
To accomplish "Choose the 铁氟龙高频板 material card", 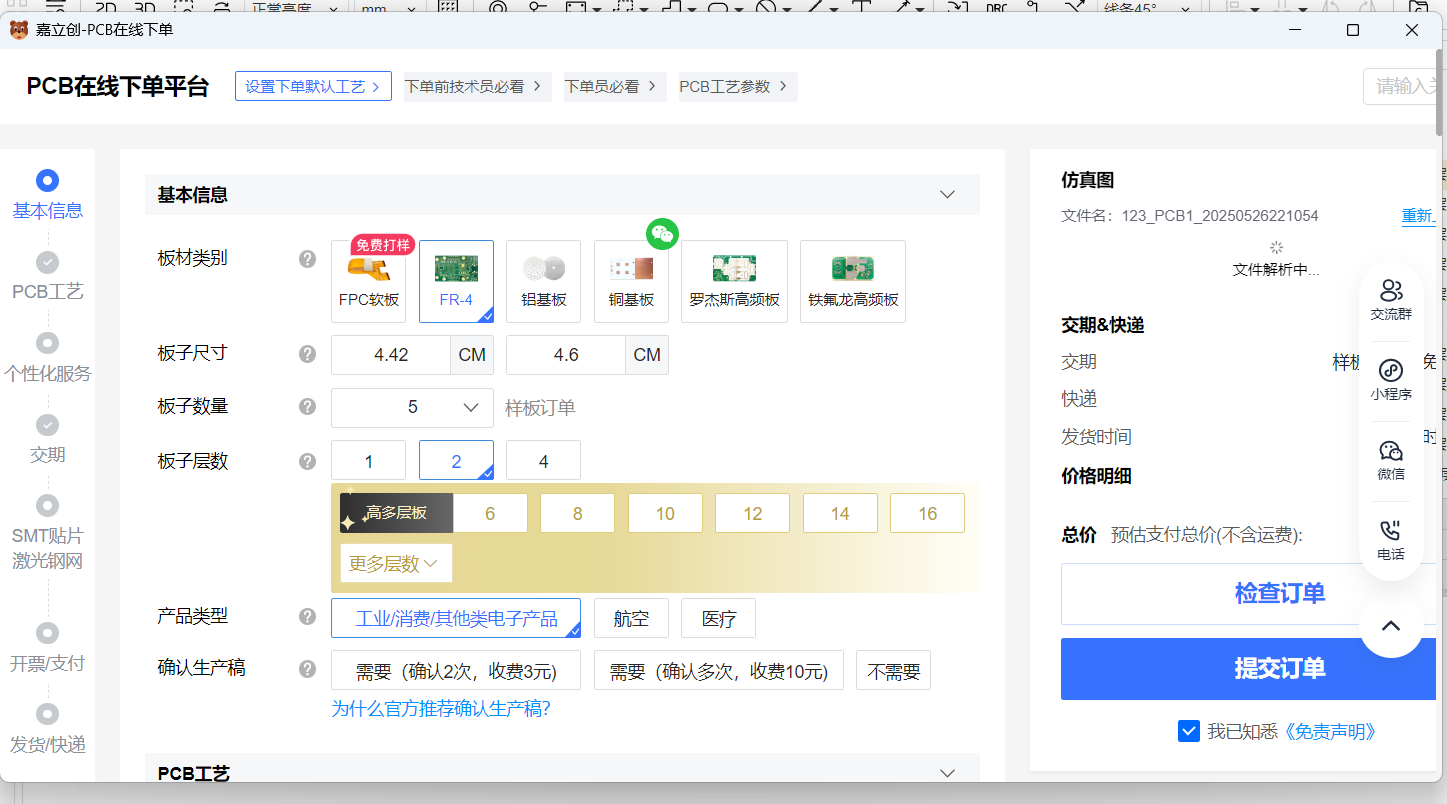I will coord(853,281).
